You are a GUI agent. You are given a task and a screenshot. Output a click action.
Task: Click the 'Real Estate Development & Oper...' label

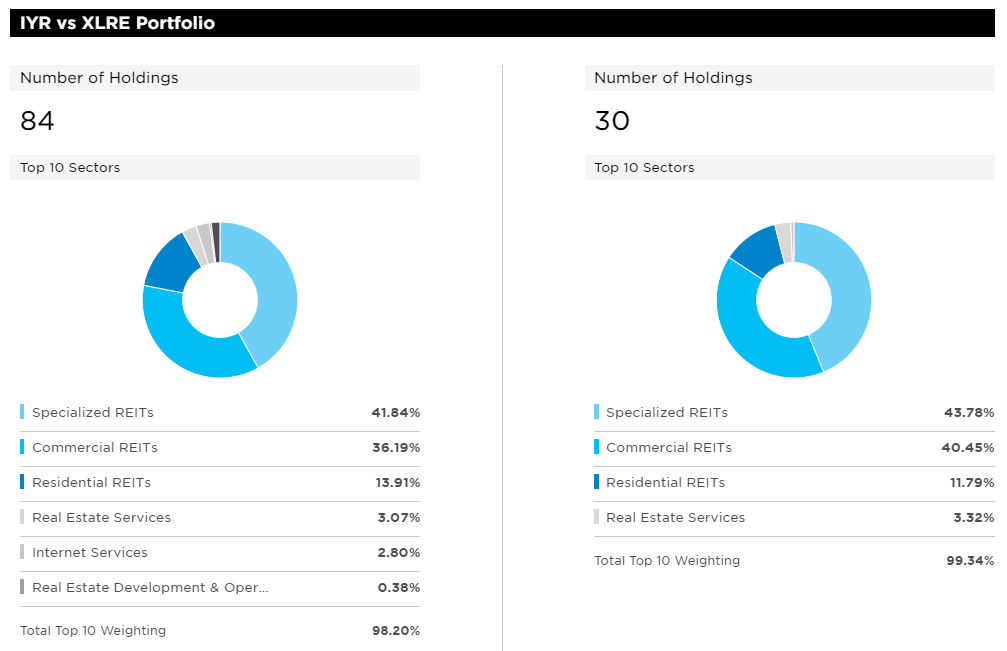pos(150,587)
